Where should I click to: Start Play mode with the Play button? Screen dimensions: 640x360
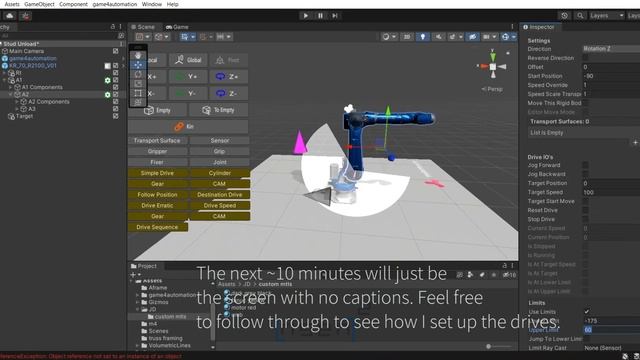(x=305, y=16)
